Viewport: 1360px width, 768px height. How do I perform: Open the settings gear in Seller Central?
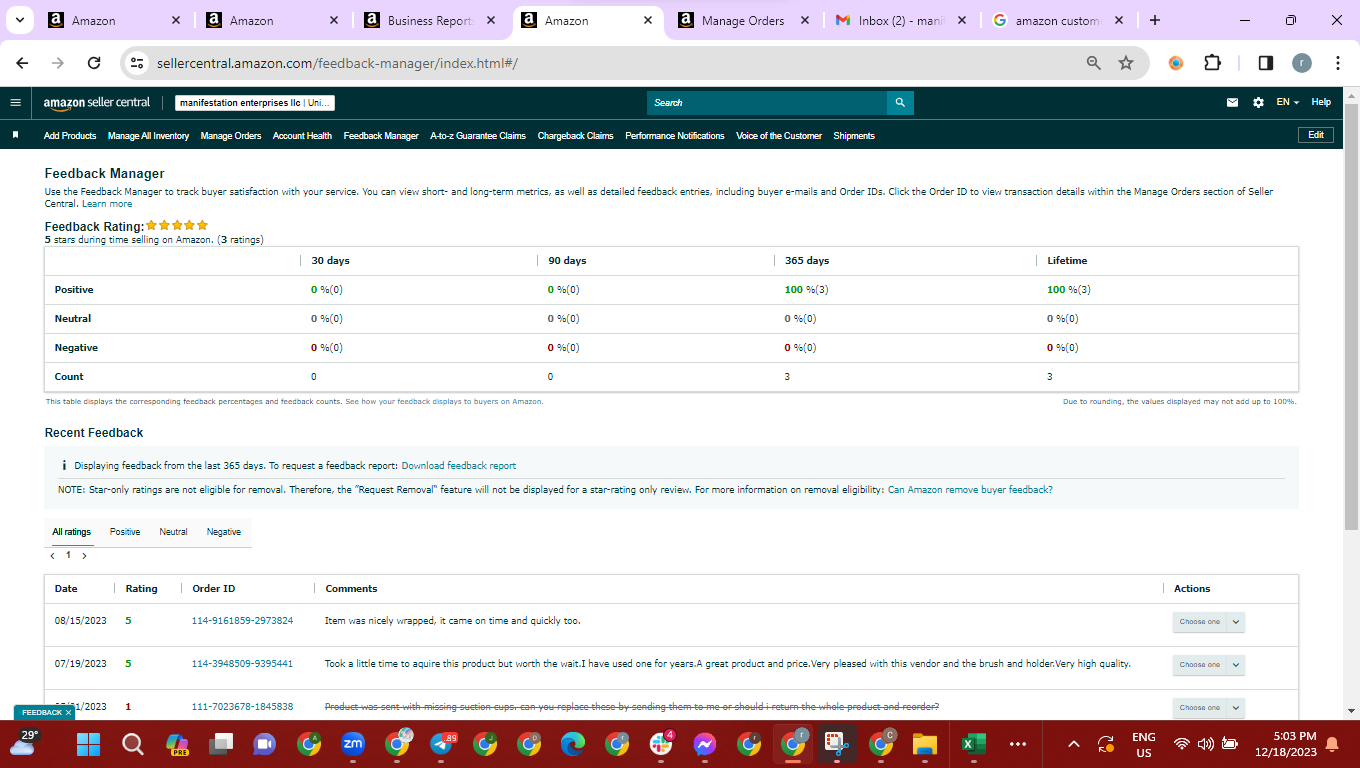(x=1258, y=102)
